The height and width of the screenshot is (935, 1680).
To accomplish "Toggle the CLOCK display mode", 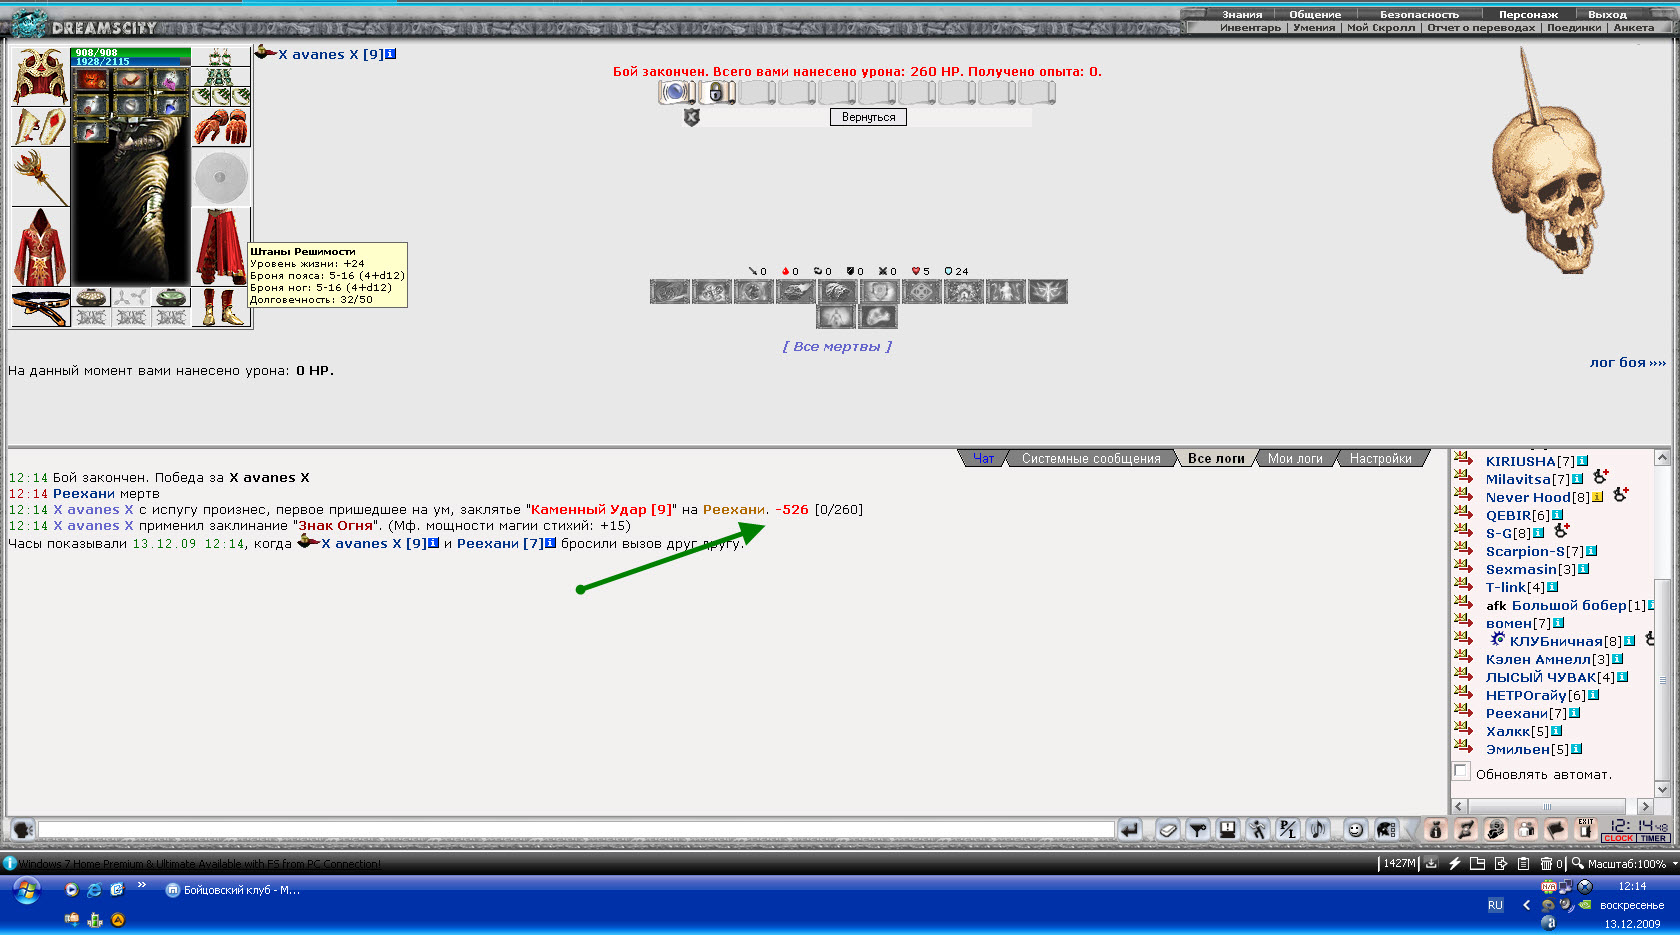I will [x=1618, y=838].
